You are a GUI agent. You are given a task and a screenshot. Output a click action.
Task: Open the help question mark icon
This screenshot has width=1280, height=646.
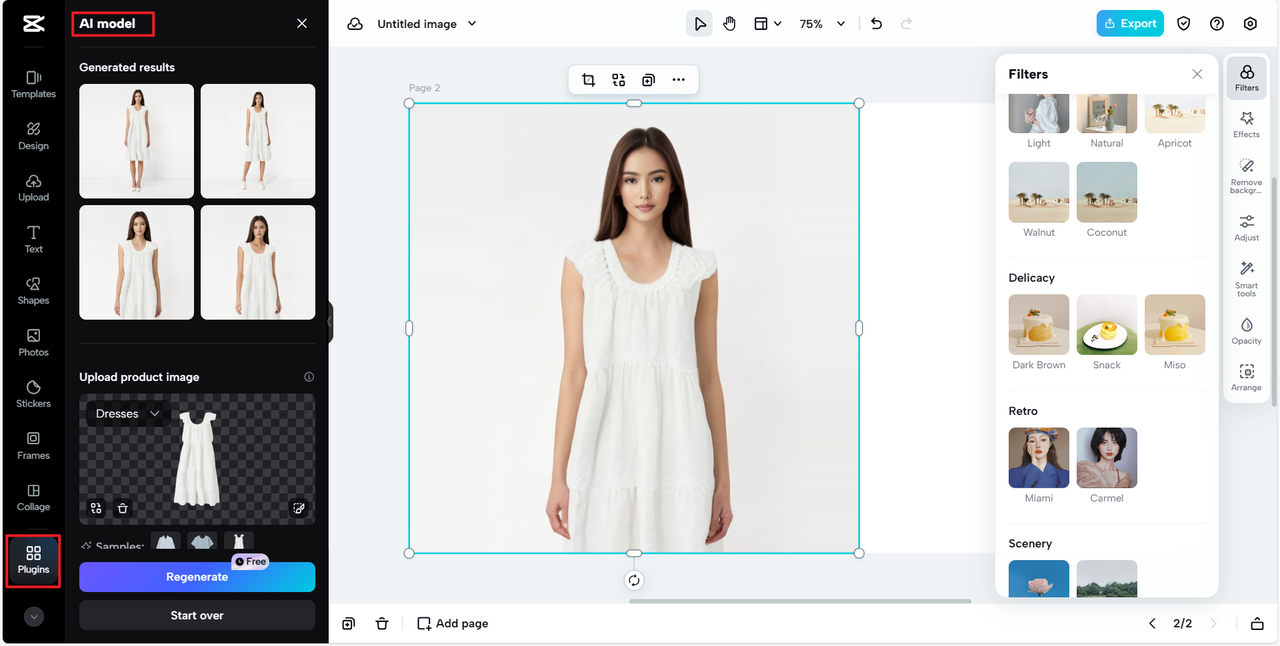tap(1217, 24)
